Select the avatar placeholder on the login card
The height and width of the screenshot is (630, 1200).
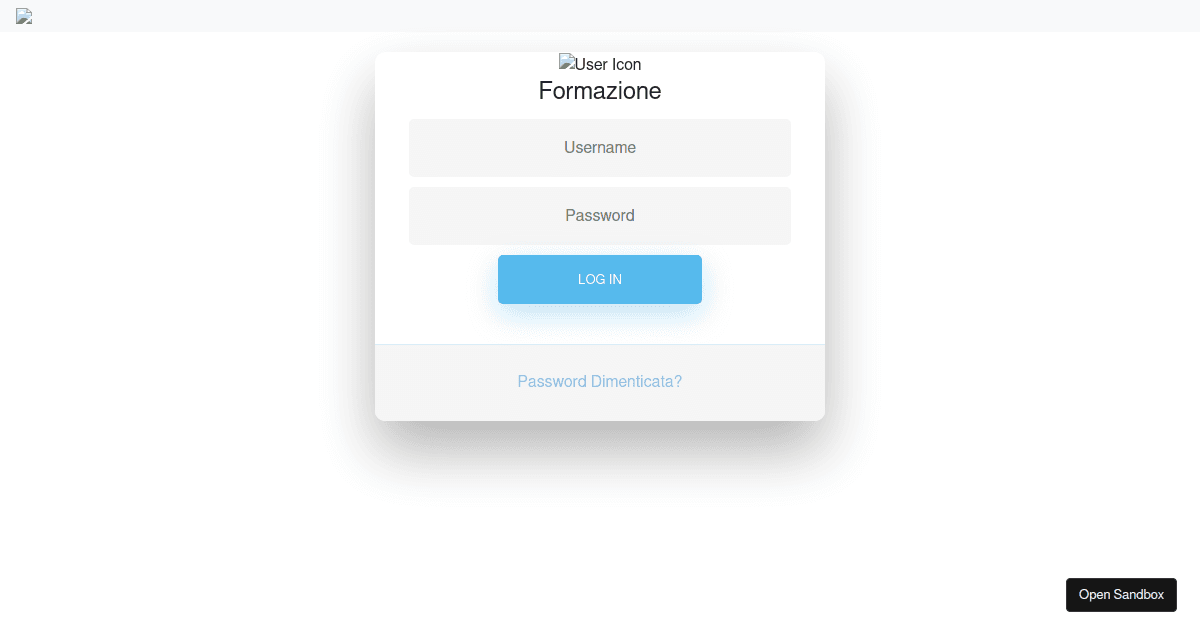(599, 63)
